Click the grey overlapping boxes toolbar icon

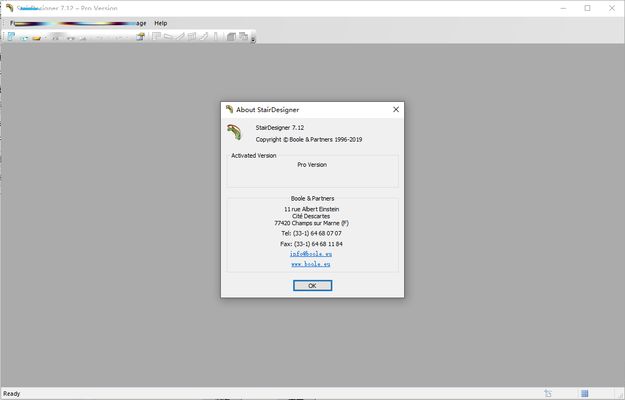point(243,37)
